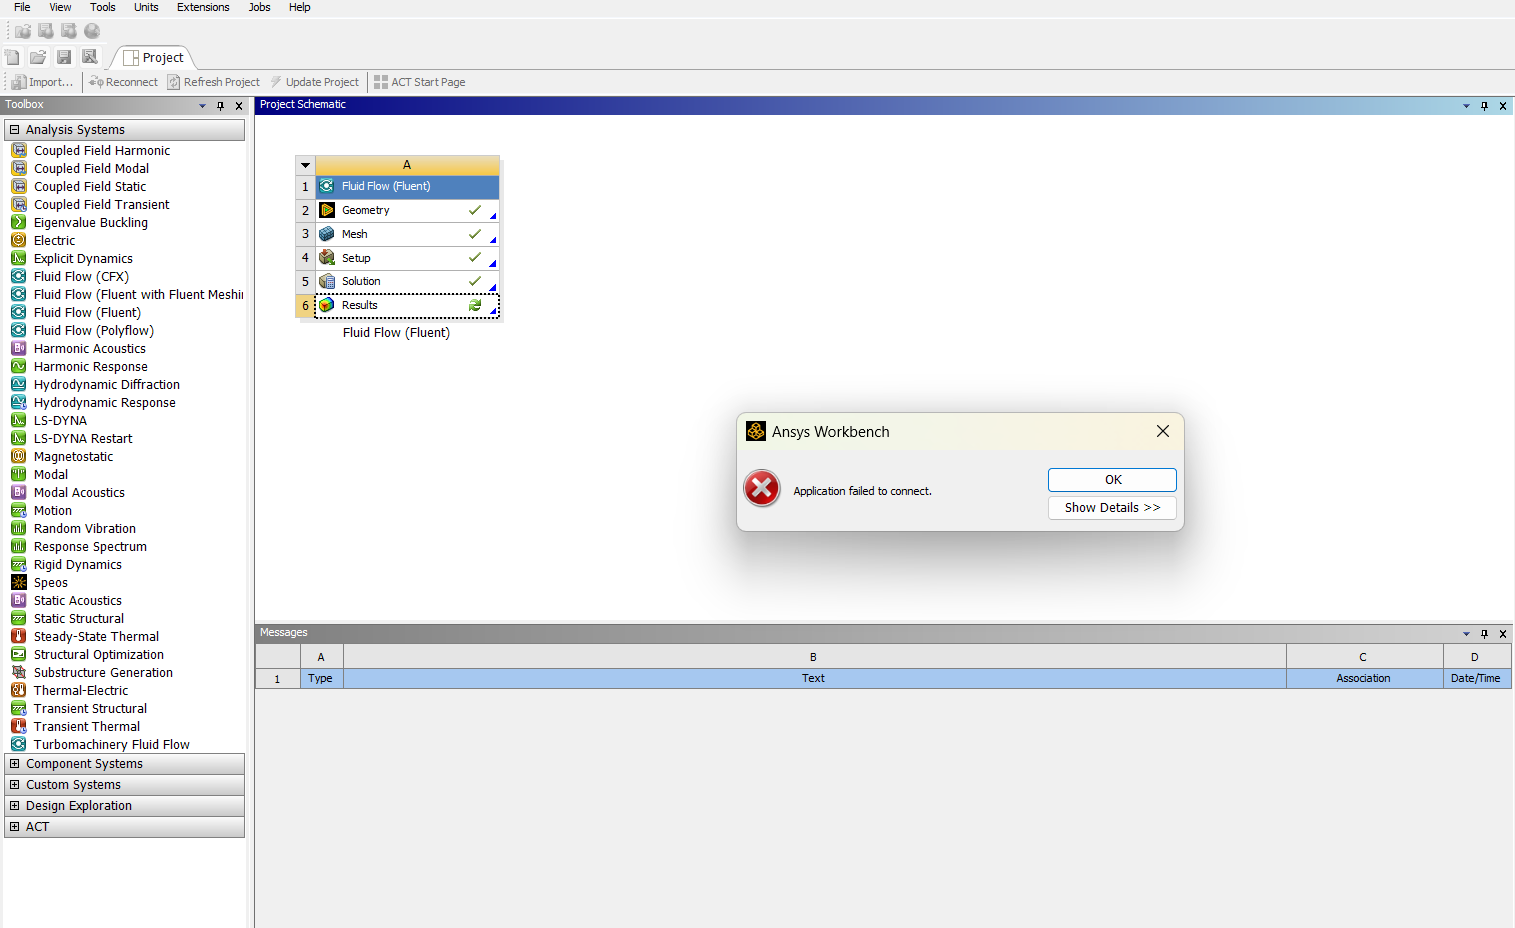Expand the Component Systems group

(14, 764)
